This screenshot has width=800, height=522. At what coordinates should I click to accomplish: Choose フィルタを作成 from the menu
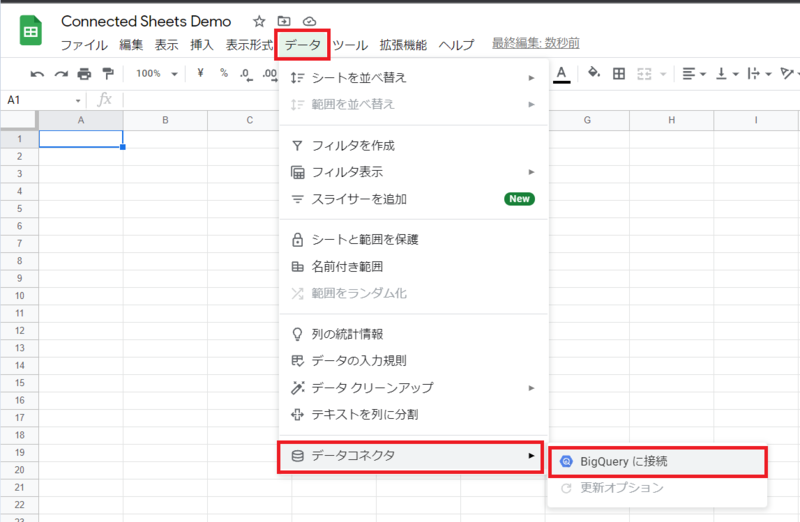tap(414, 146)
